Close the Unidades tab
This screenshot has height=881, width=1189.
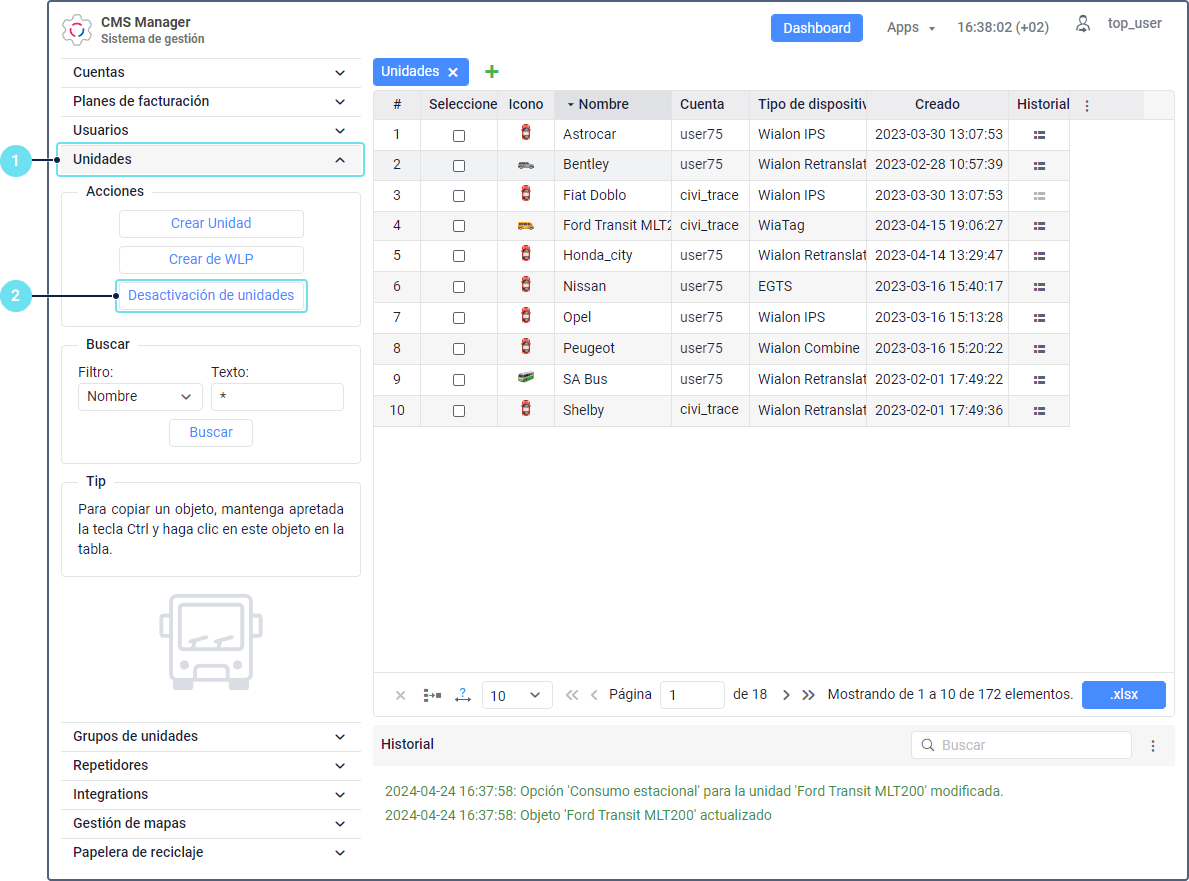point(453,72)
